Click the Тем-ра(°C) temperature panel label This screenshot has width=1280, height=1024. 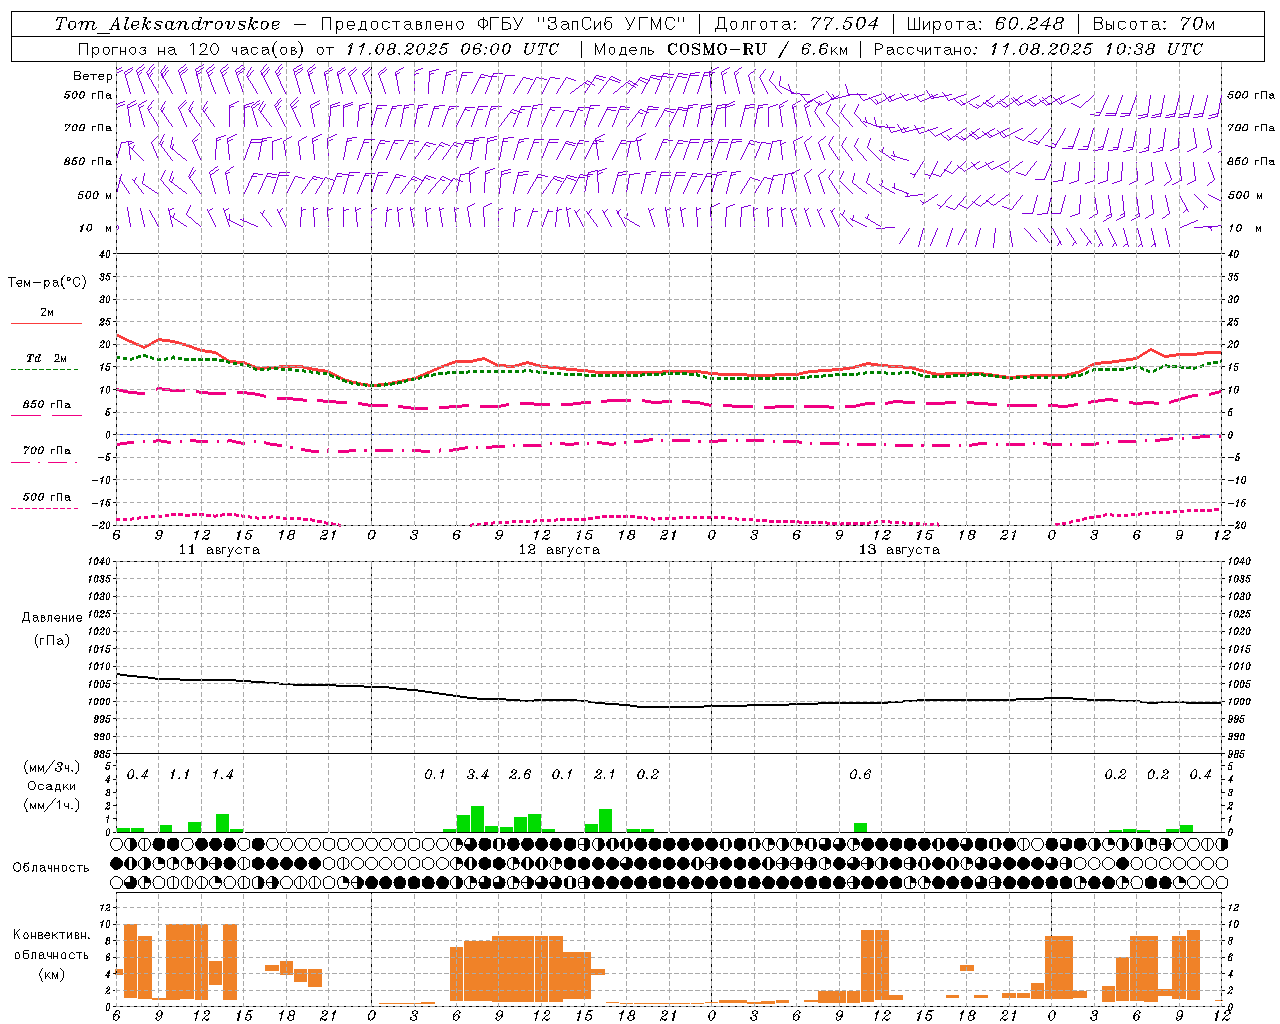[x=47, y=283]
